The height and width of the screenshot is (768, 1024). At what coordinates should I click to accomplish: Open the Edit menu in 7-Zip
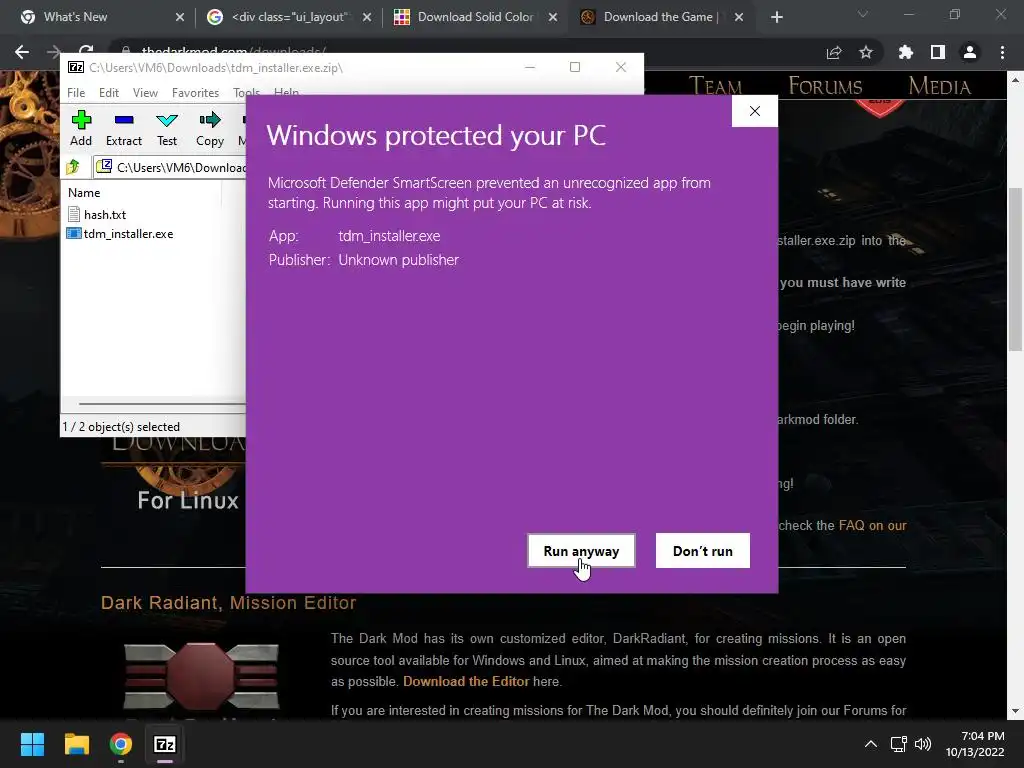(x=108, y=93)
